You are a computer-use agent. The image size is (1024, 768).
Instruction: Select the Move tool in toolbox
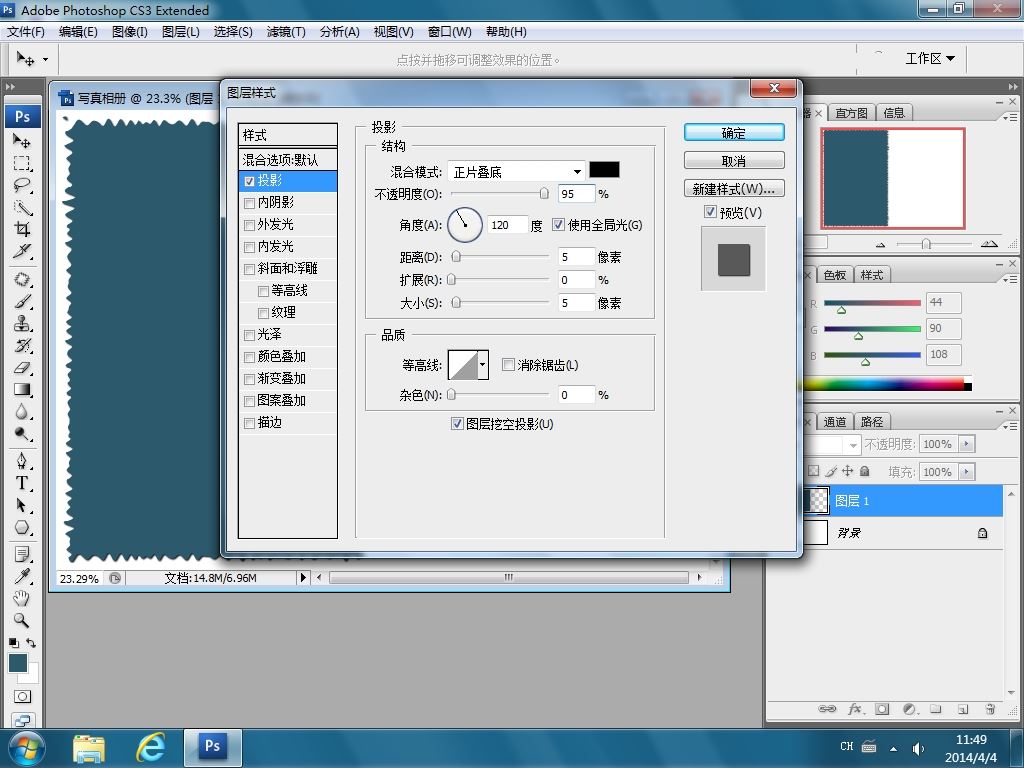(22, 140)
